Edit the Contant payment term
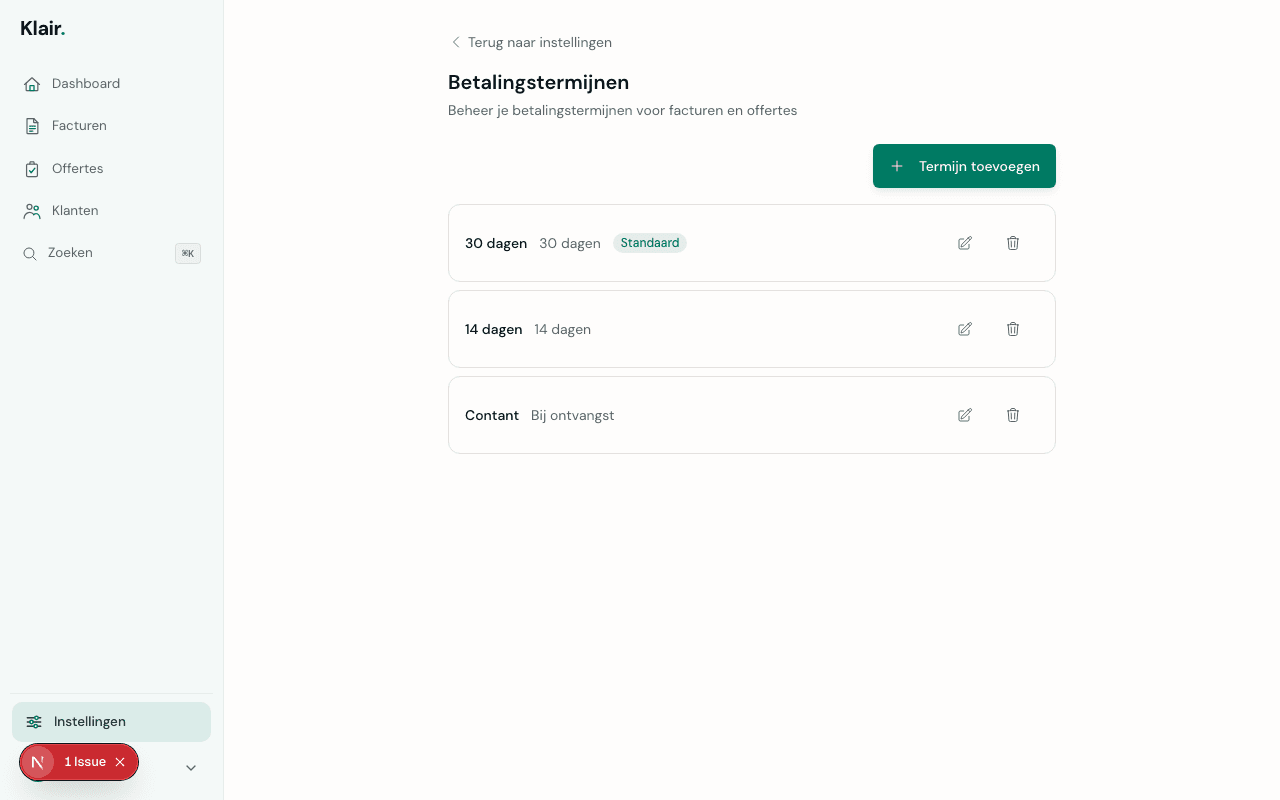The image size is (1280, 800). (964, 415)
